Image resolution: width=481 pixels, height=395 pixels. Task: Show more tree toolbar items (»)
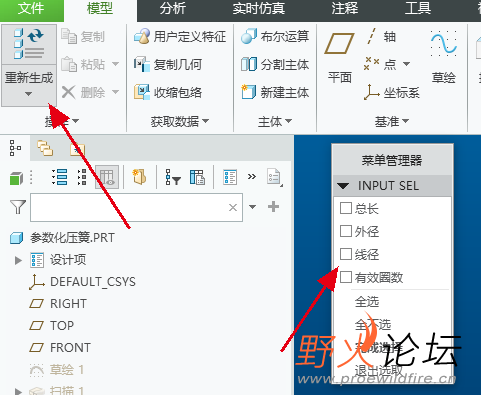click(x=252, y=176)
